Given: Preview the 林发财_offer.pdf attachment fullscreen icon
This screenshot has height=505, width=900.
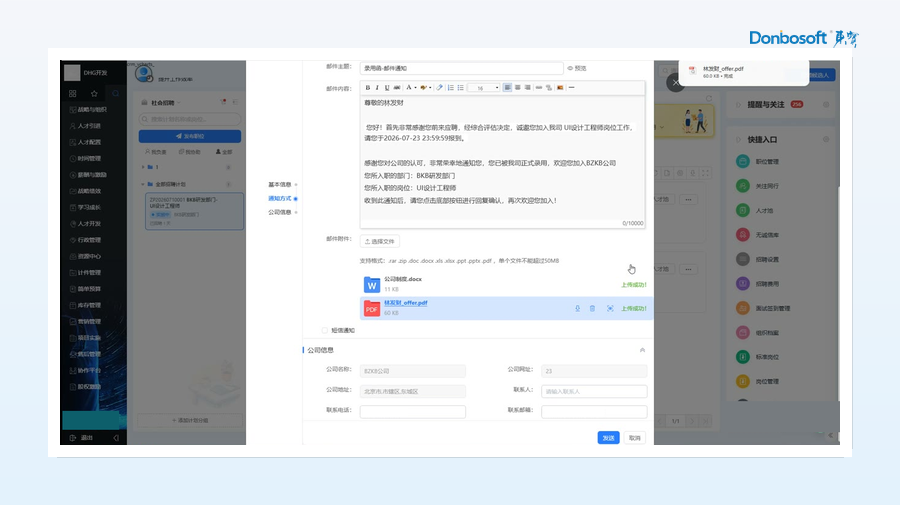Looking at the screenshot, I should click(x=610, y=309).
